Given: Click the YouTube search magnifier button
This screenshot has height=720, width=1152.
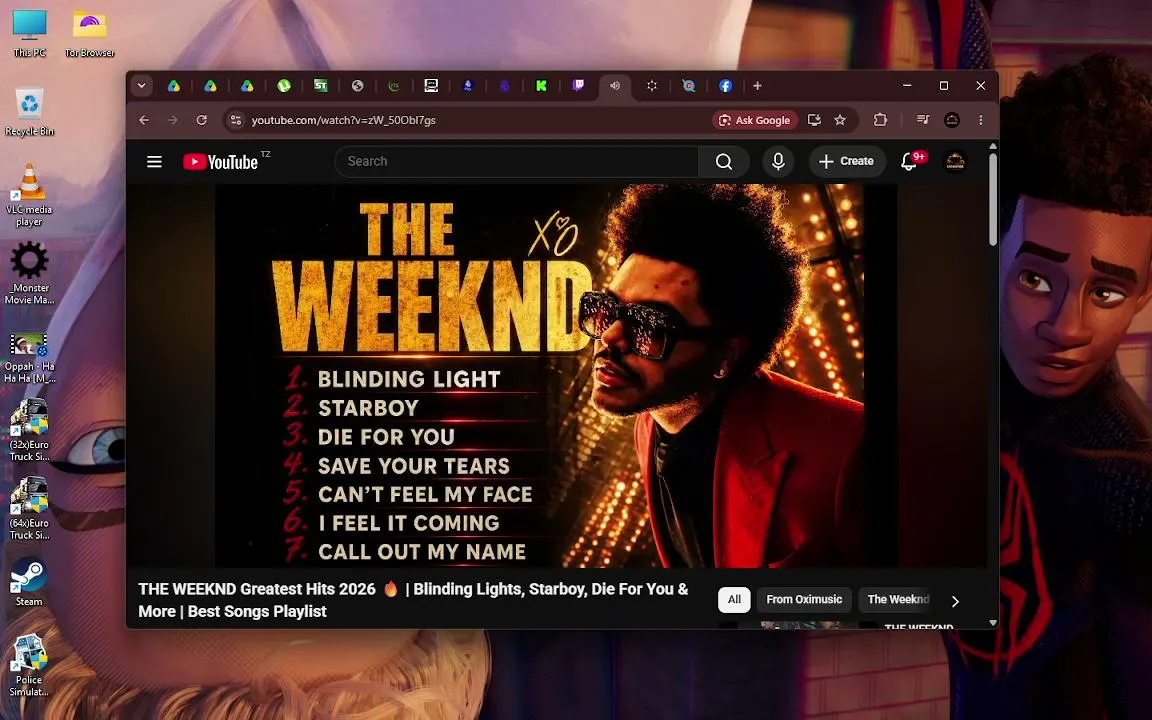Looking at the screenshot, I should tap(724, 162).
